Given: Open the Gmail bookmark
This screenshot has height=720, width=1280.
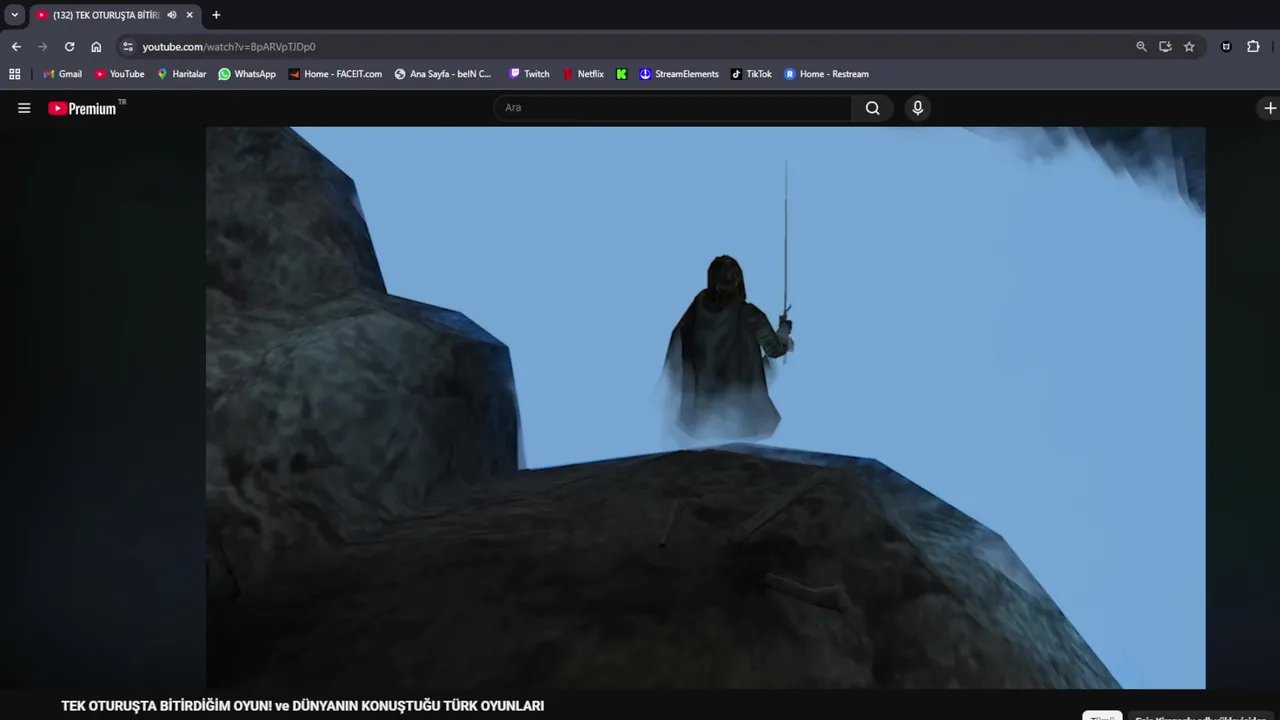Looking at the screenshot, I should [x=62, y=74].
